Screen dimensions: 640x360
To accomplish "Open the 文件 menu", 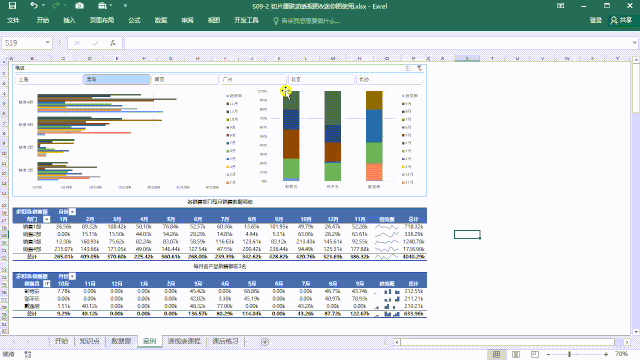I will click(x=13, y=20).
